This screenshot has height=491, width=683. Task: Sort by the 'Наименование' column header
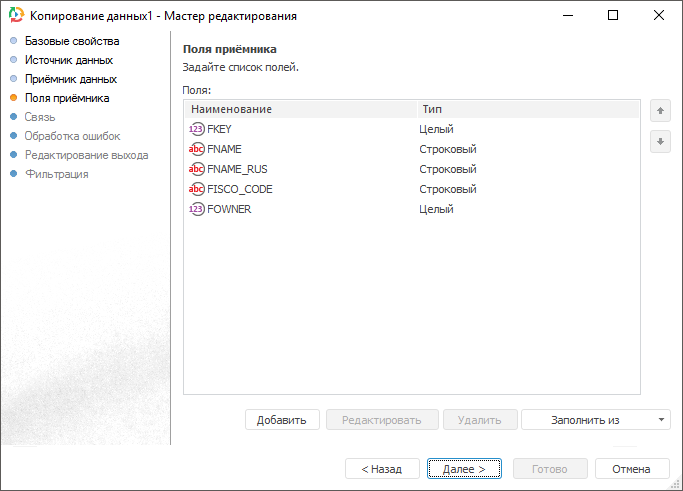click(300, 108)
